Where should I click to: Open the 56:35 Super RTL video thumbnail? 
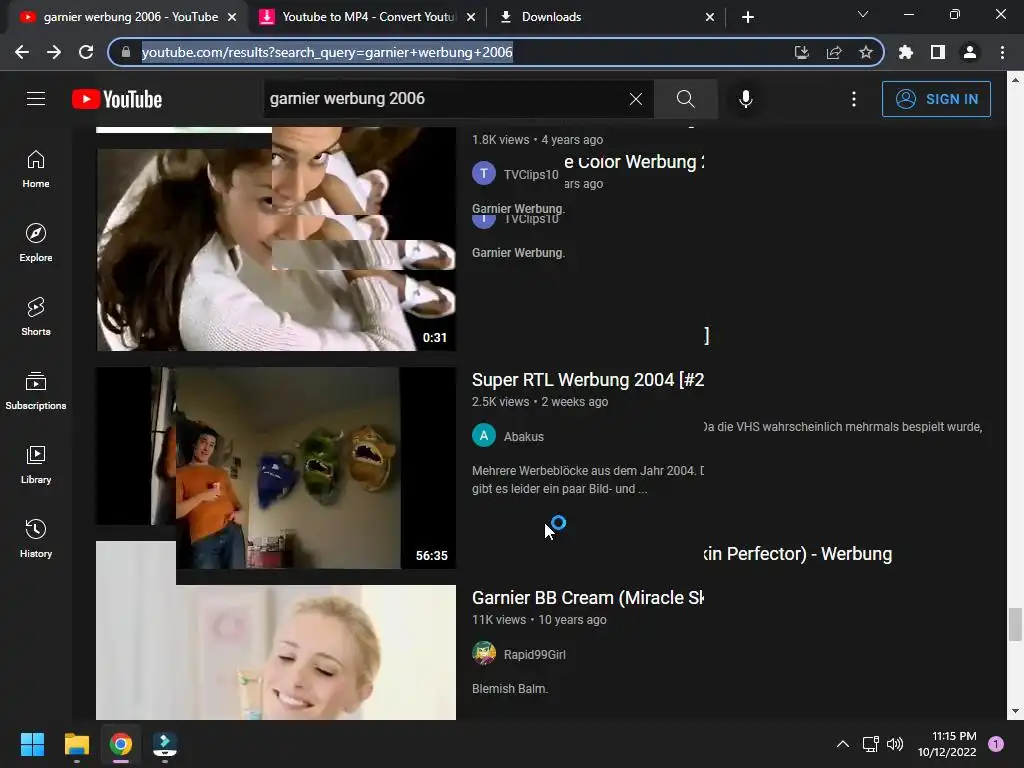click(276, 468)
